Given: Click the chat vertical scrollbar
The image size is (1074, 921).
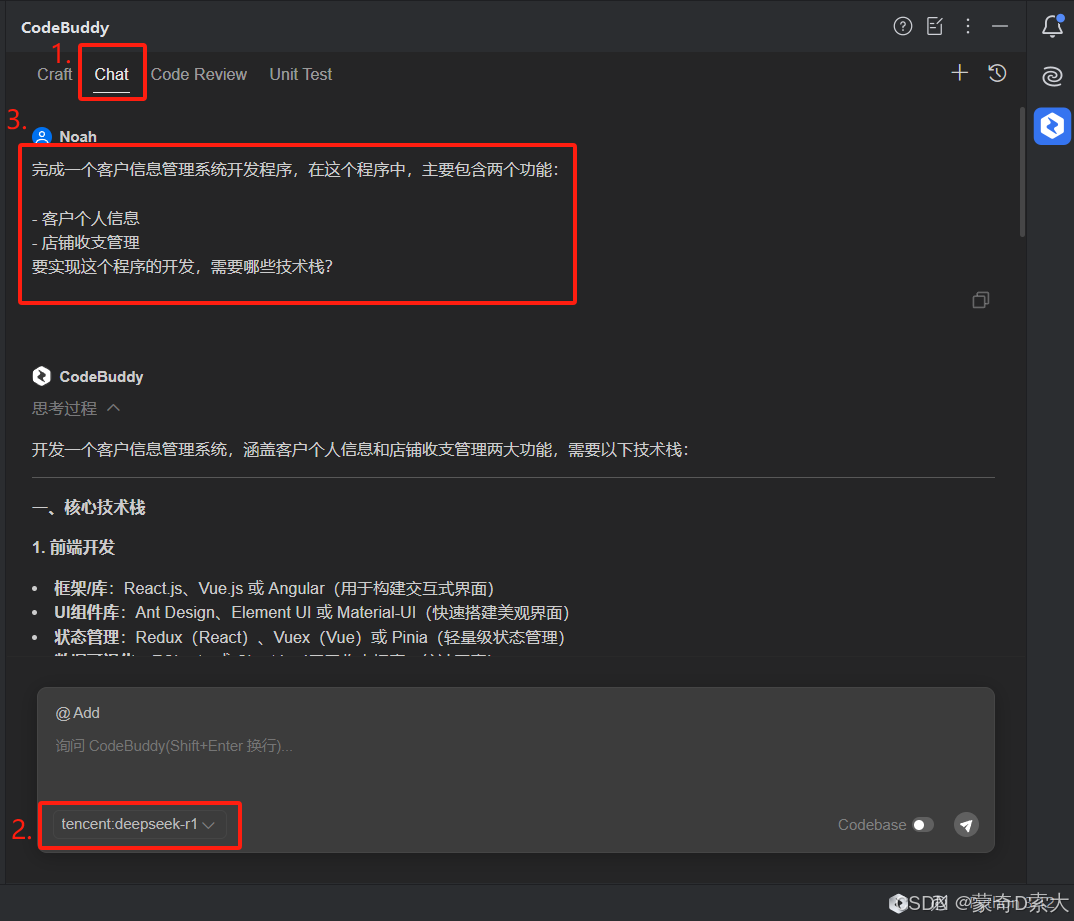Looking at the screenshot, I should (x=1022, y=173).
